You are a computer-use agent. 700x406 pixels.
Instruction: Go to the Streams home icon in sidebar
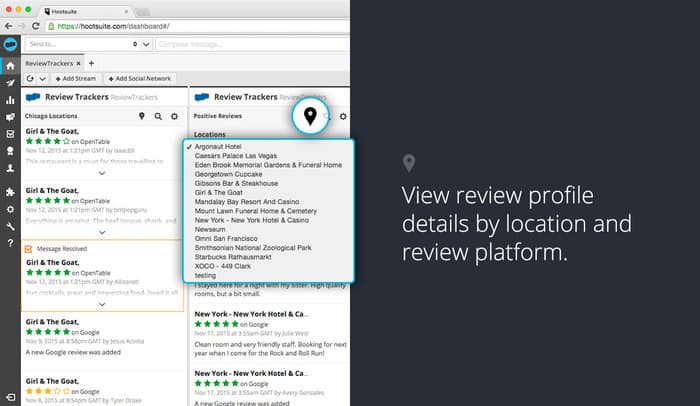(x=10, y=66)
